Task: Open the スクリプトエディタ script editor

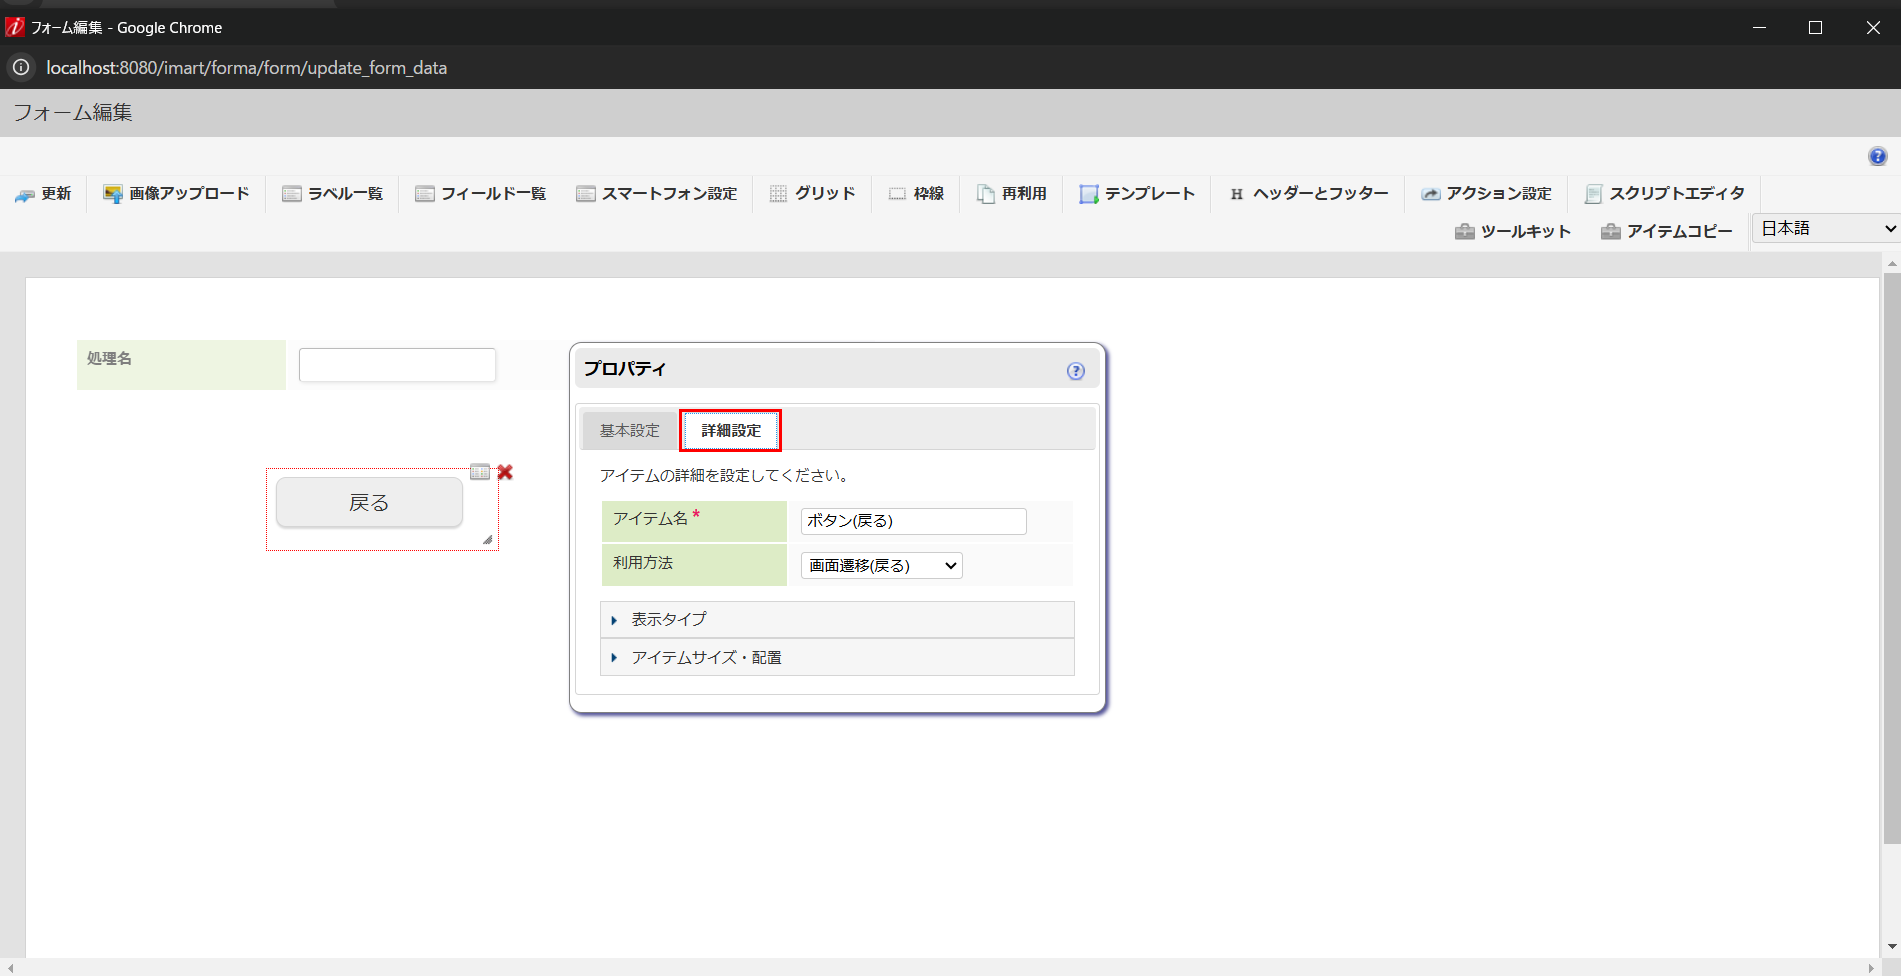Action: click(x=1663, y=193)
